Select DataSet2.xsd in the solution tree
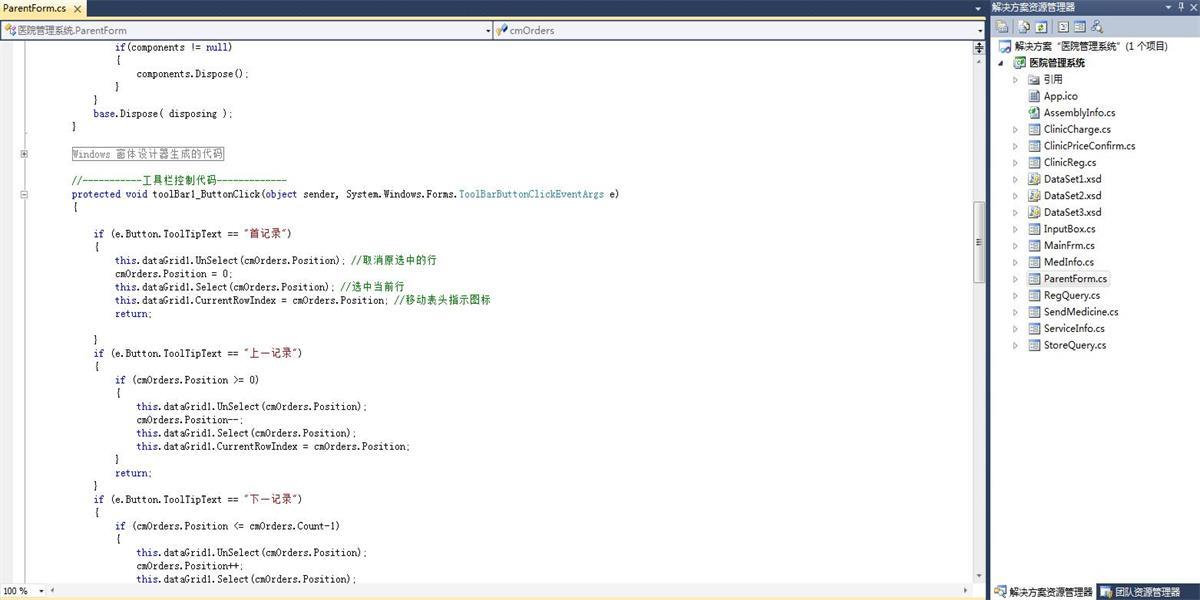The height and width of the screenshot is (600, 1200). [1072, 195]
